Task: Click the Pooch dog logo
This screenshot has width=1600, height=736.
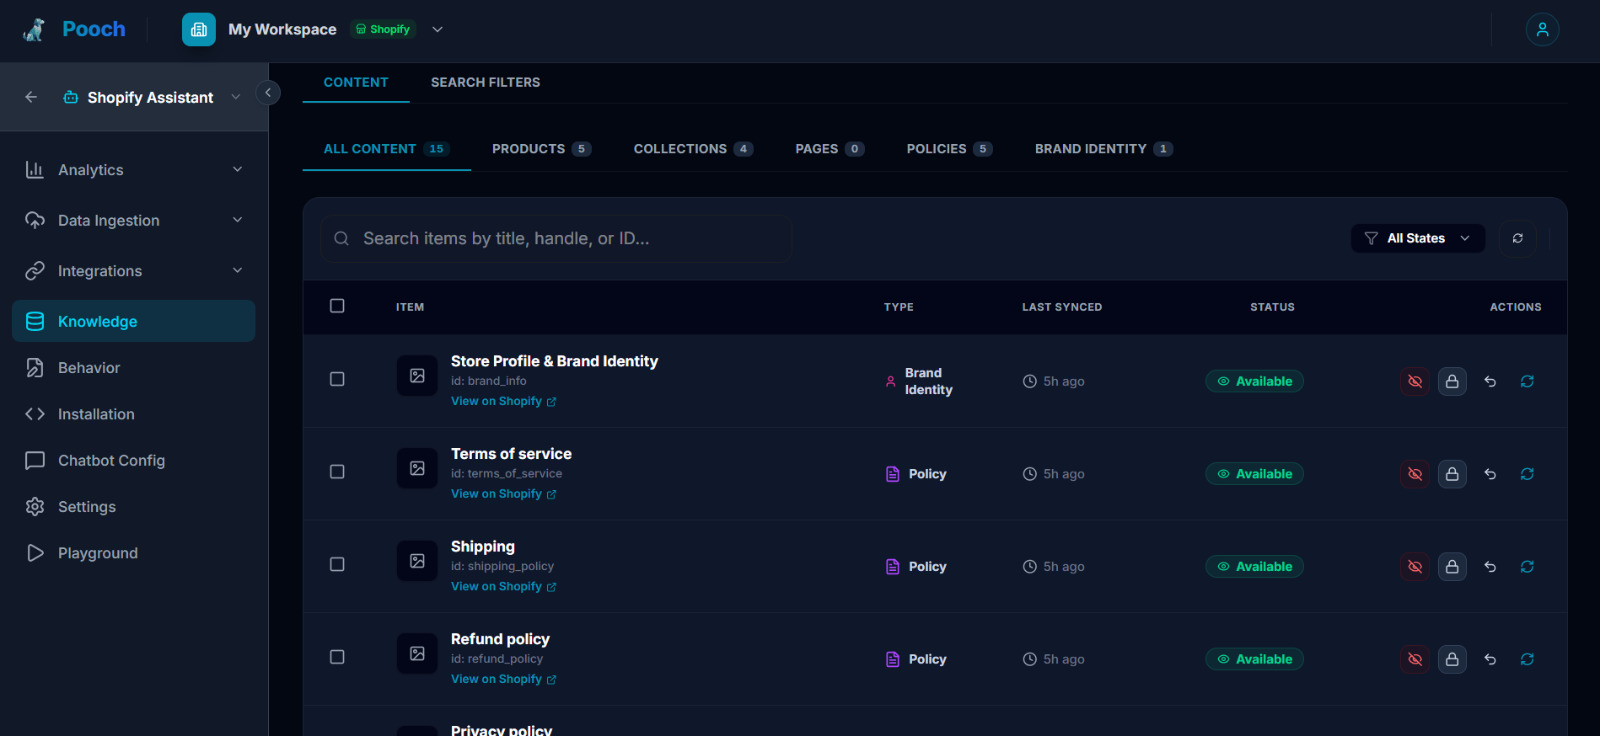Action: tap(34, 30)
